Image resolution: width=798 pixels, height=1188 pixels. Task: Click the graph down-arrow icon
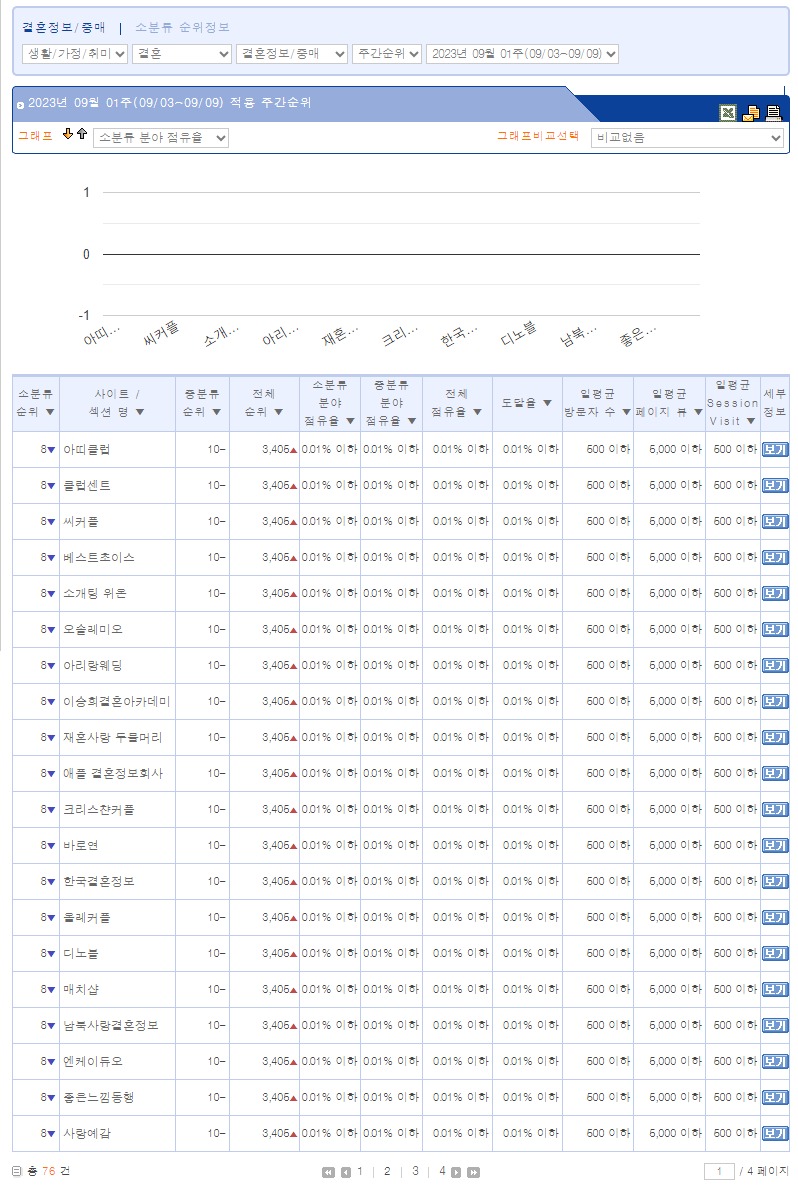[x=68, y=135]
